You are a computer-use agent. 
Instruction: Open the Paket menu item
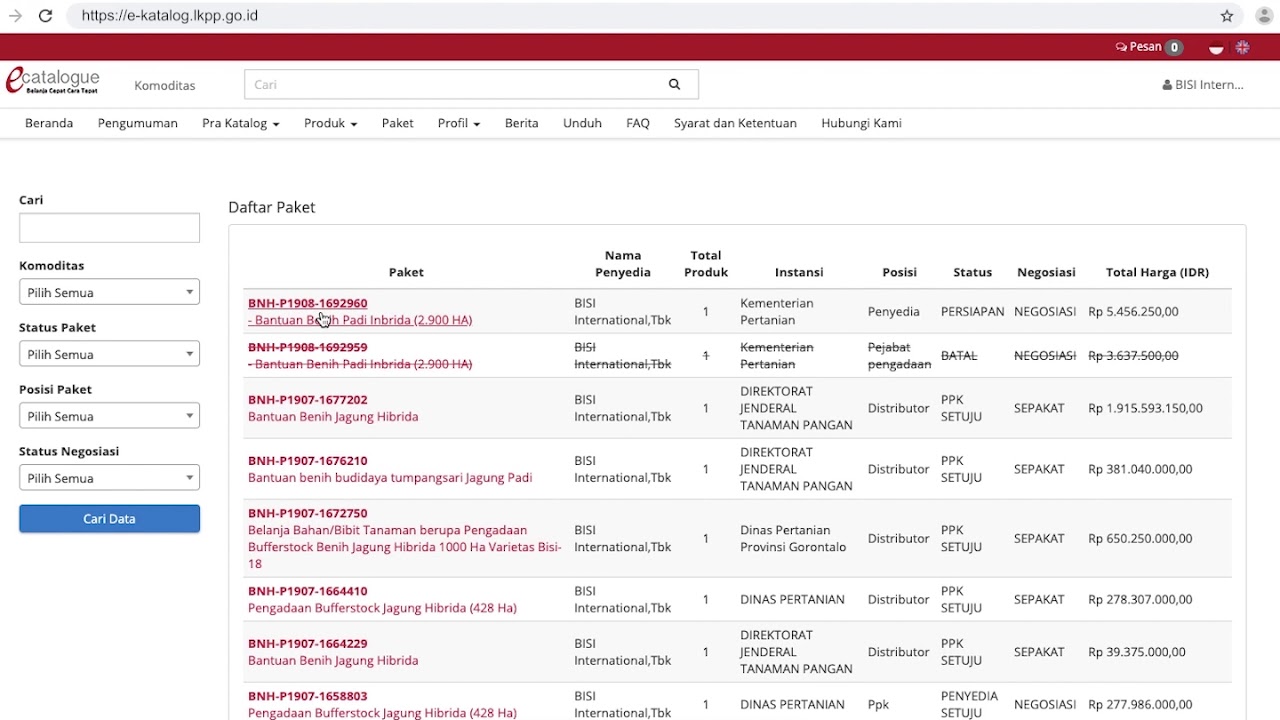click(x=397, y=123)
